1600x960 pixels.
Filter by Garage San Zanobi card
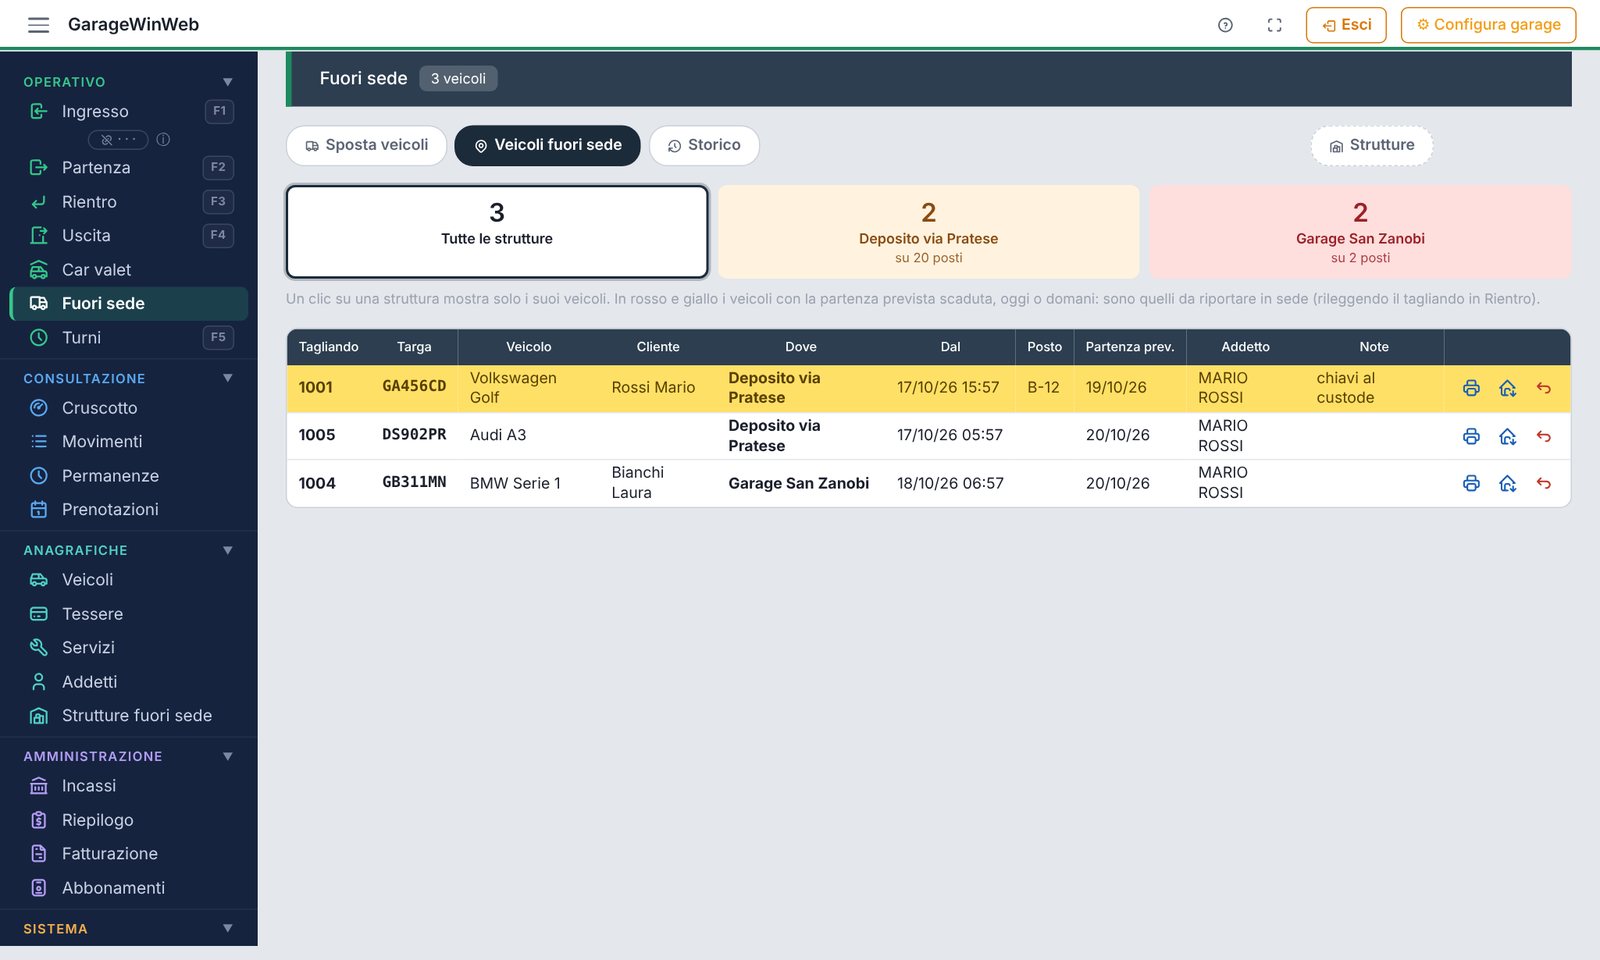[1360, 232]
